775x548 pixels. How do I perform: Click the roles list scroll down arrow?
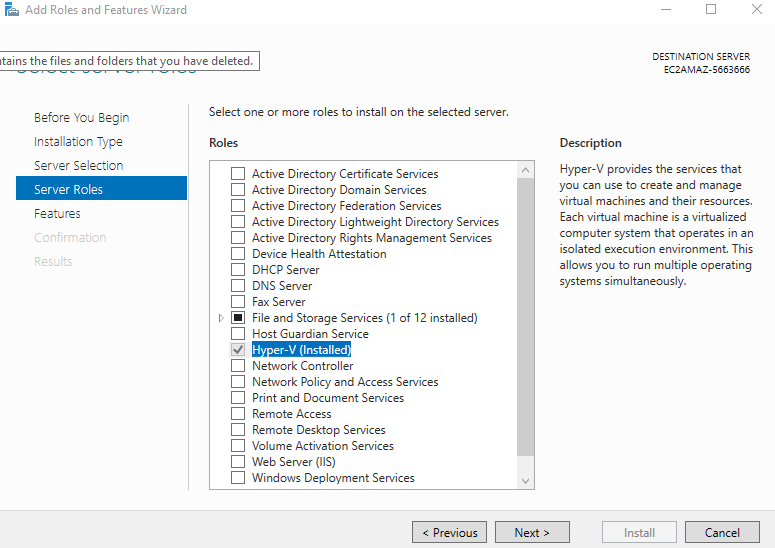(x=525, y=481)
